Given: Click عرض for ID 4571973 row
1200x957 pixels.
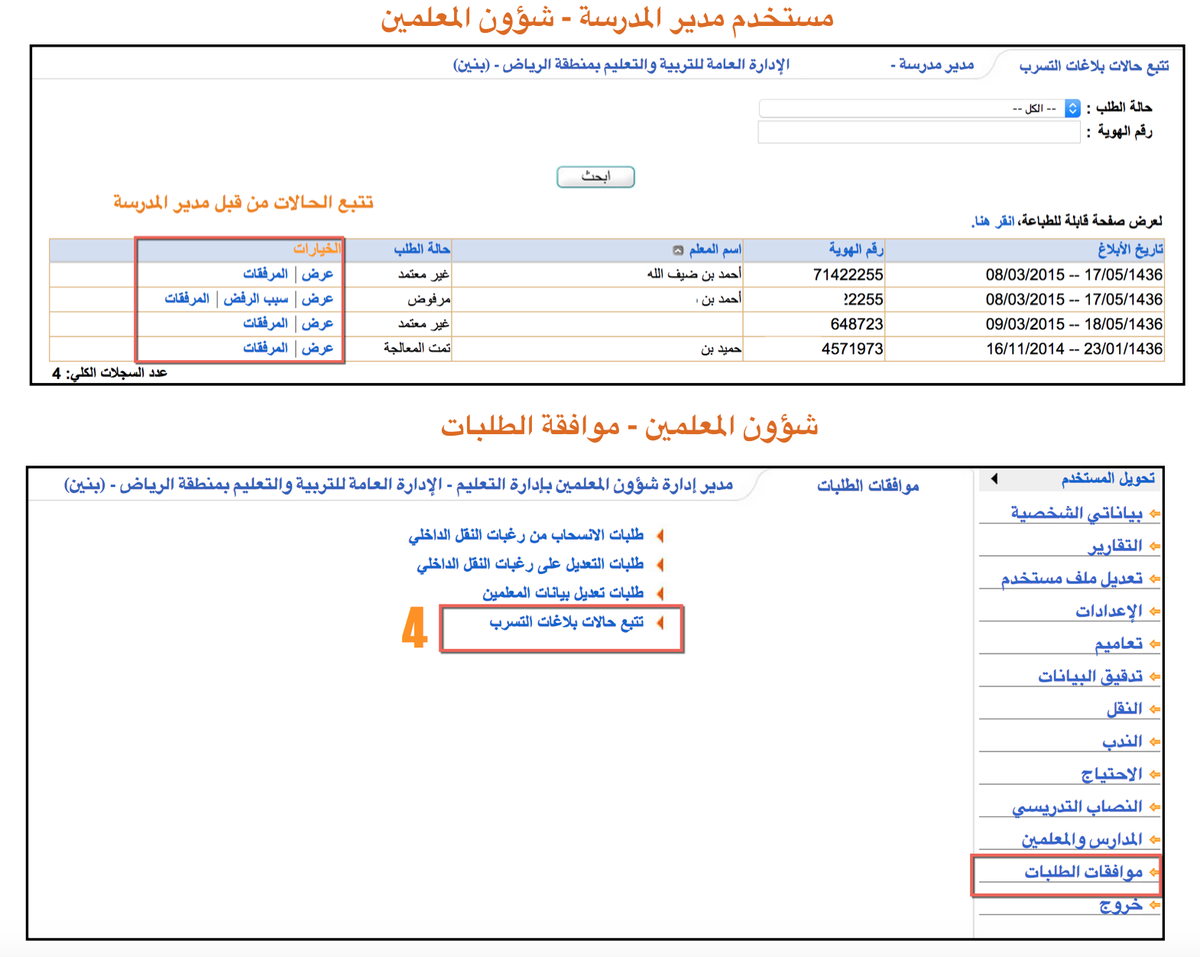Looking at the screenshot, I should 318,348.
